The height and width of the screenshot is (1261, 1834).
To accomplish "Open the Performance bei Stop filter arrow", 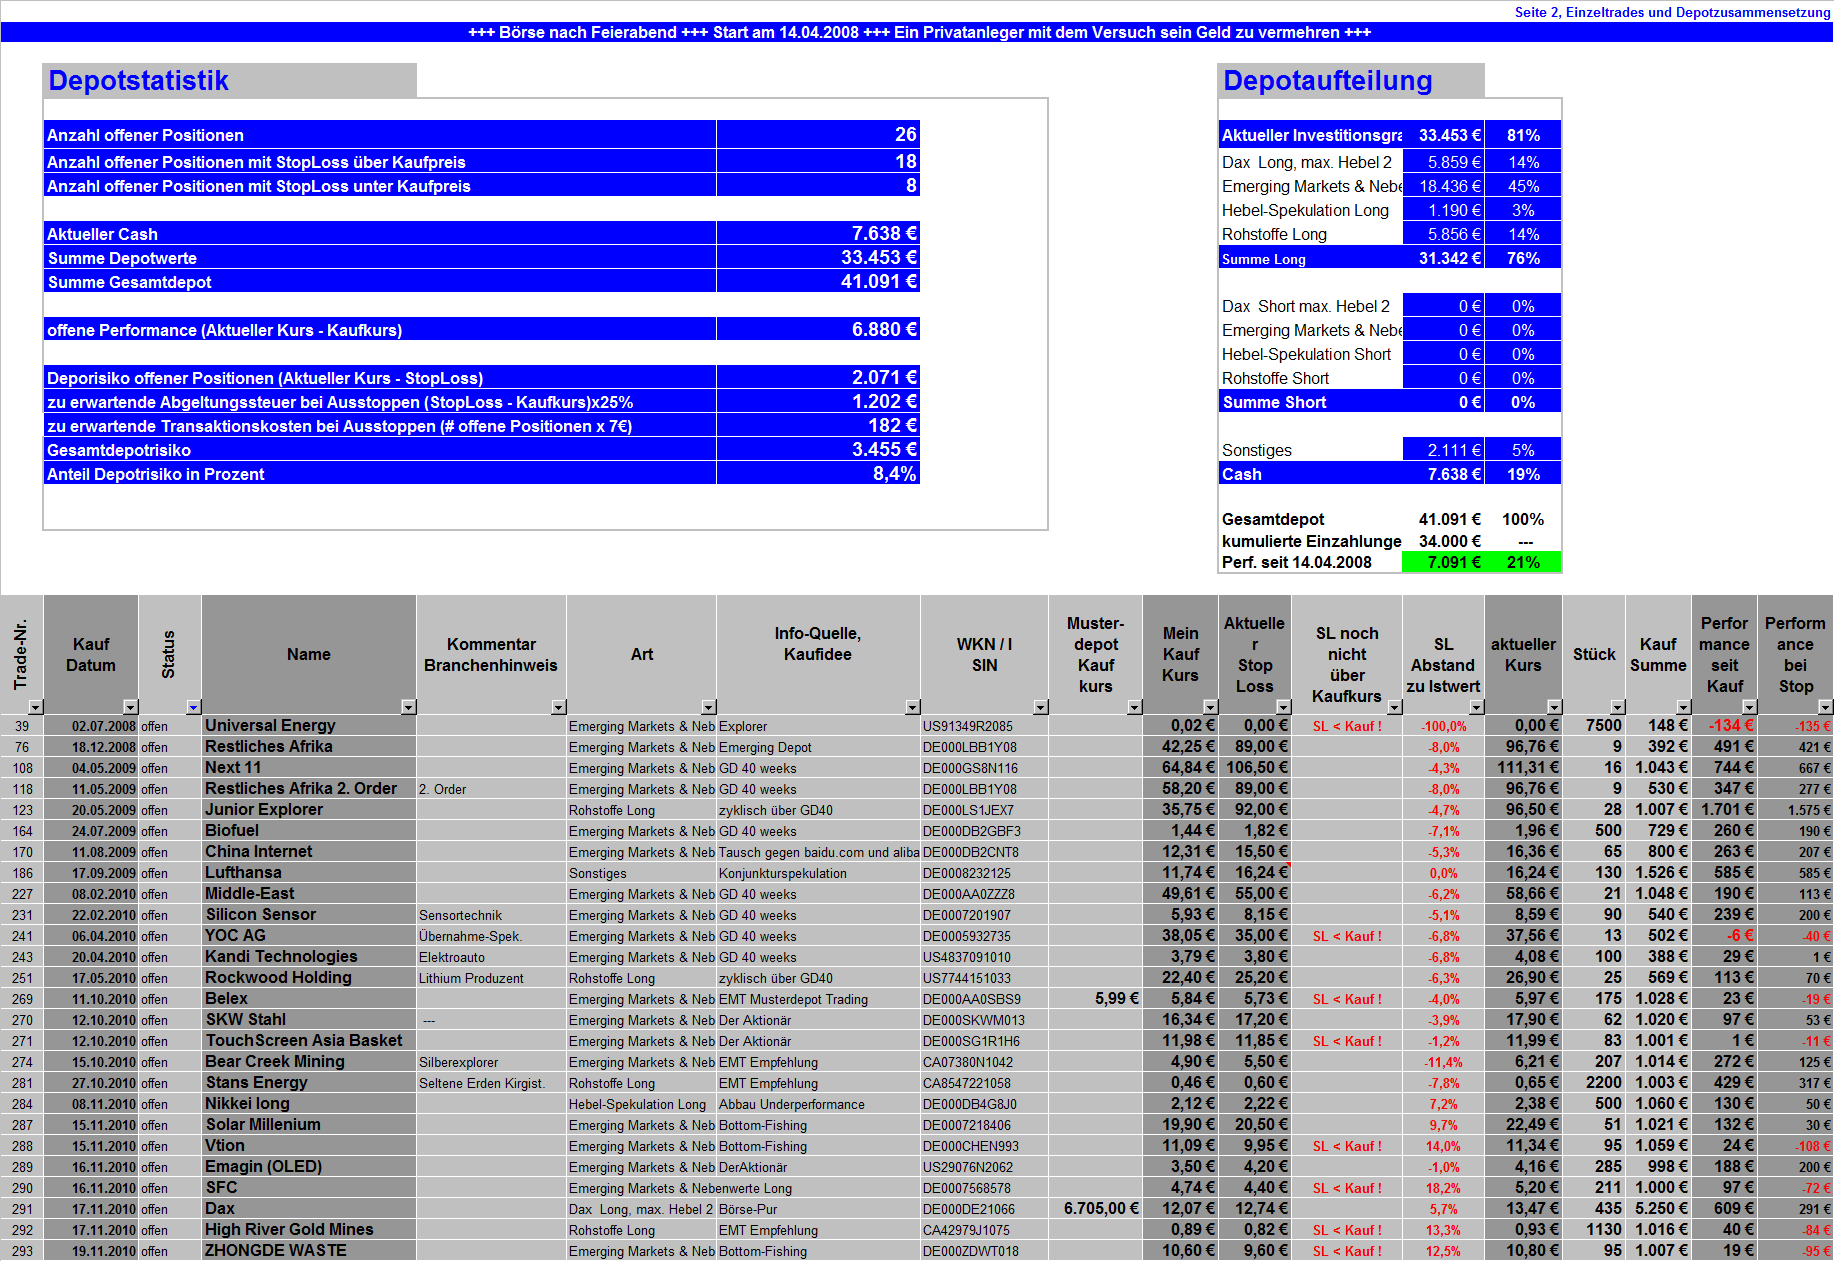I will point(1825,707).
